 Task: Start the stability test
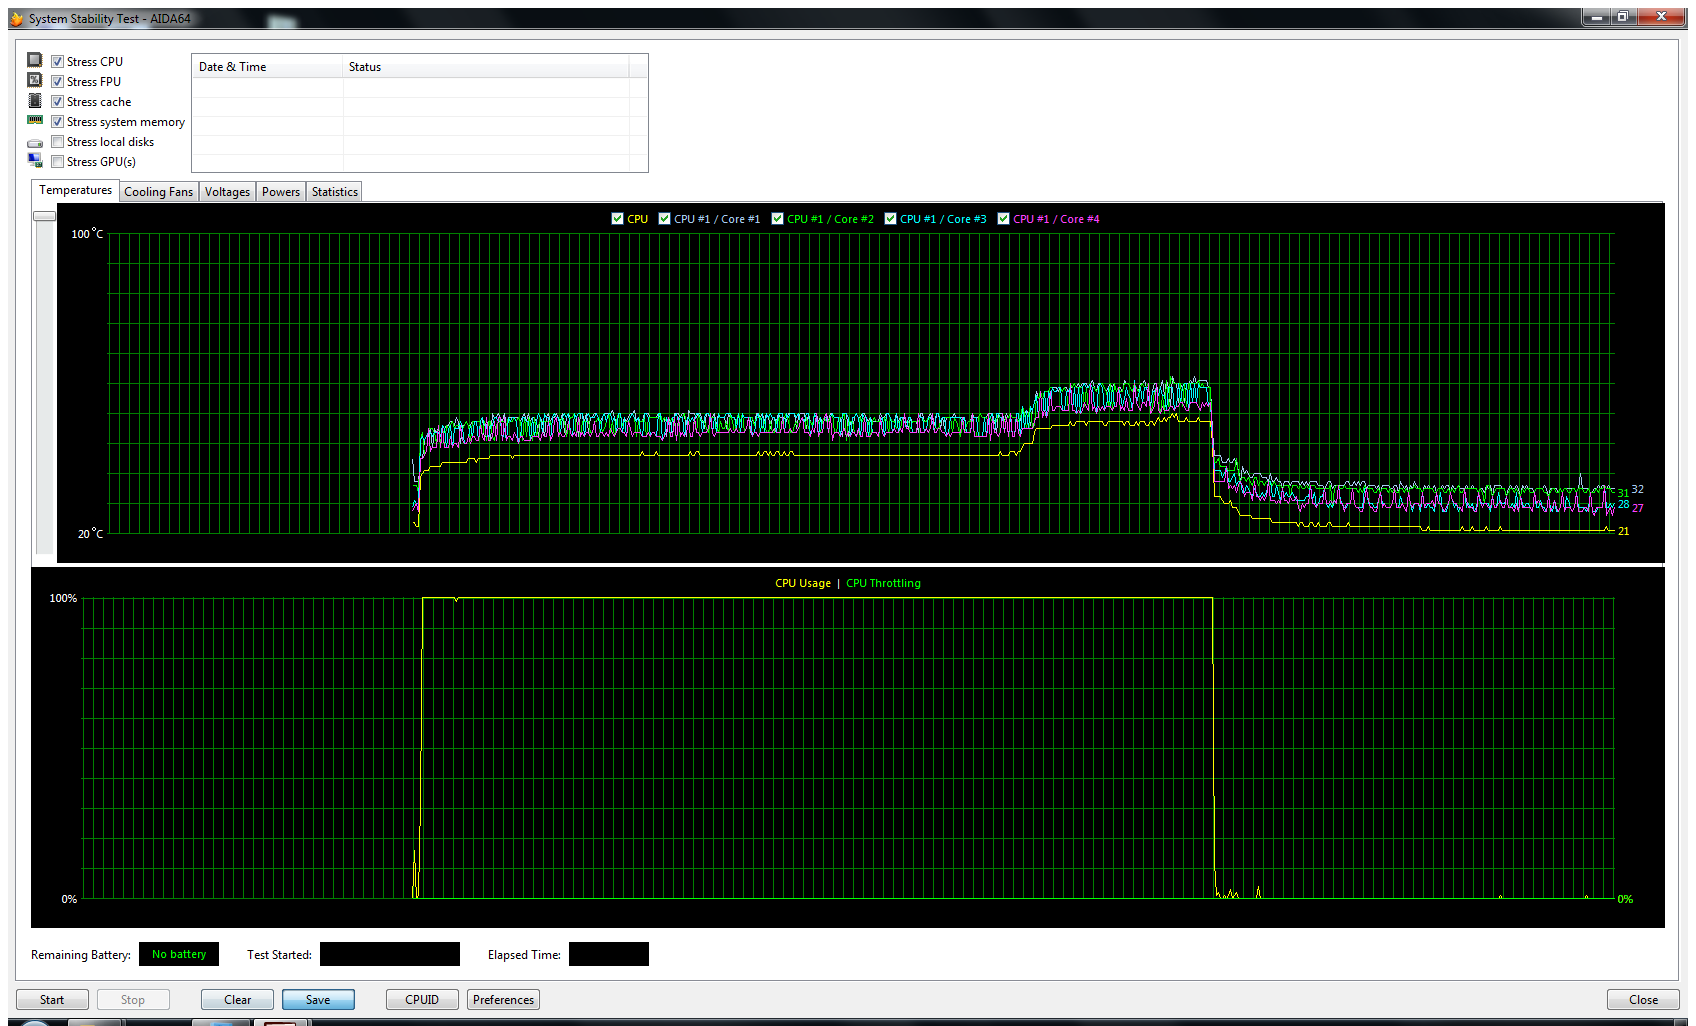coord(52,1000)
